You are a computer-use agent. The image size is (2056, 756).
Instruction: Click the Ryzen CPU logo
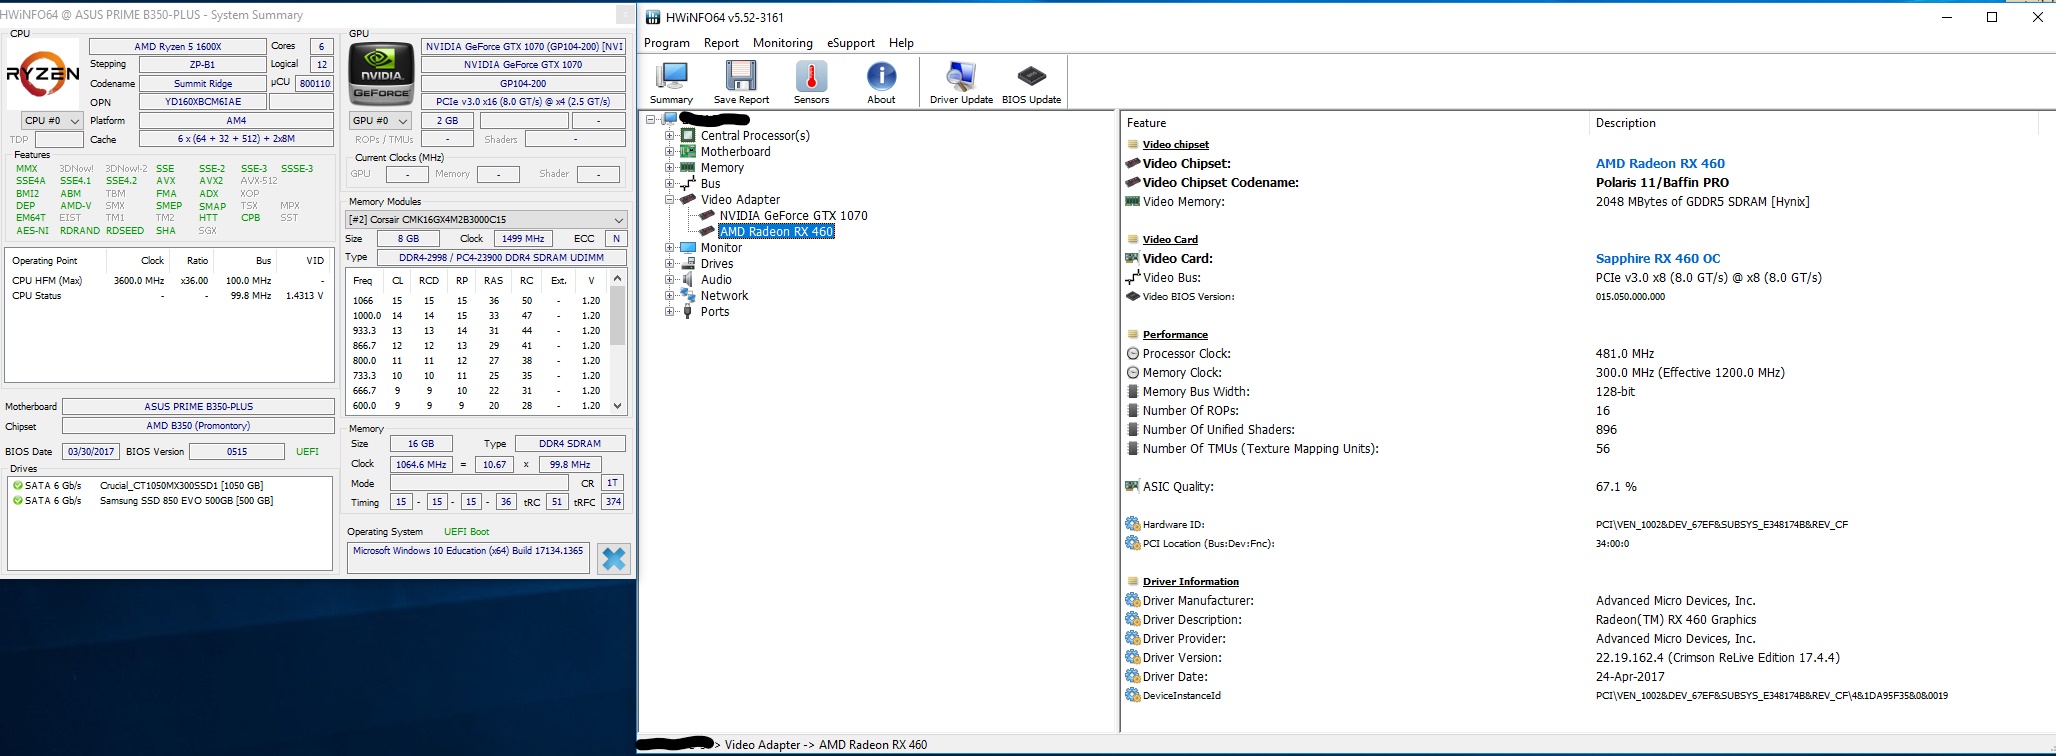[43, 73]
